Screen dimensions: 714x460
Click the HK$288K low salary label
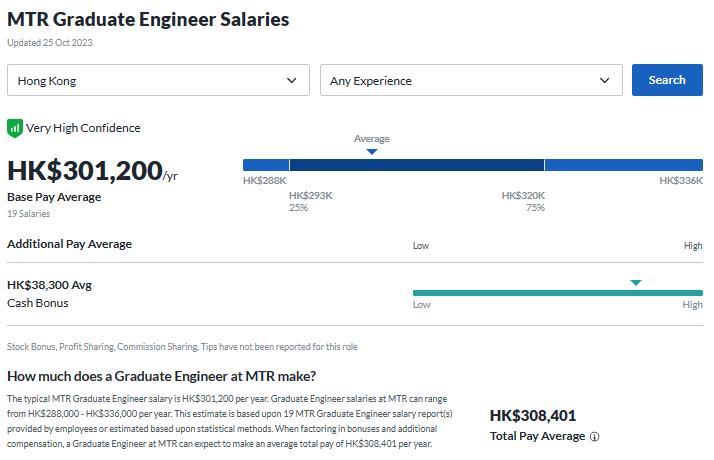[x=265, y=181]
